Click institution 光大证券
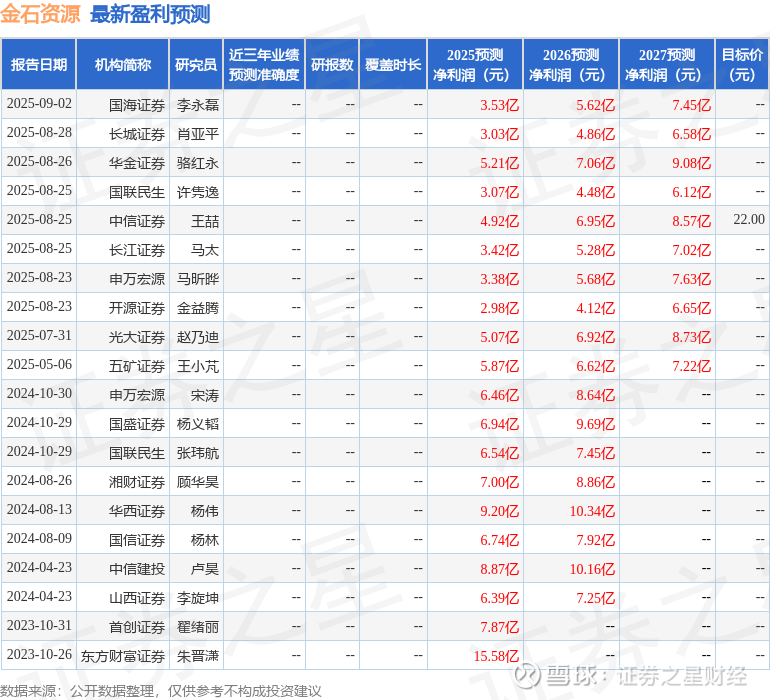Screen dimensions: 770x700 pos(137,337)
